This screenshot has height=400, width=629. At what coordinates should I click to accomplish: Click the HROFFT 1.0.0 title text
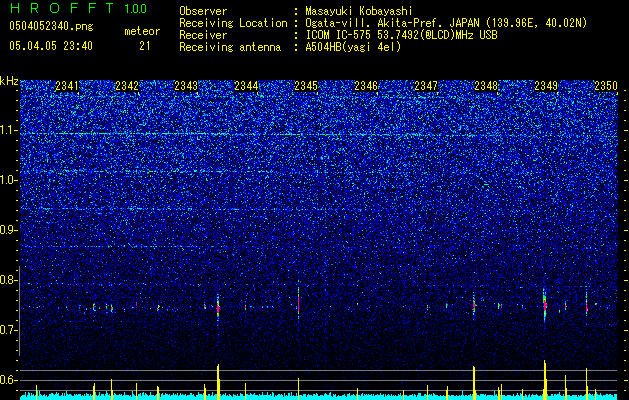coord(78,8)
